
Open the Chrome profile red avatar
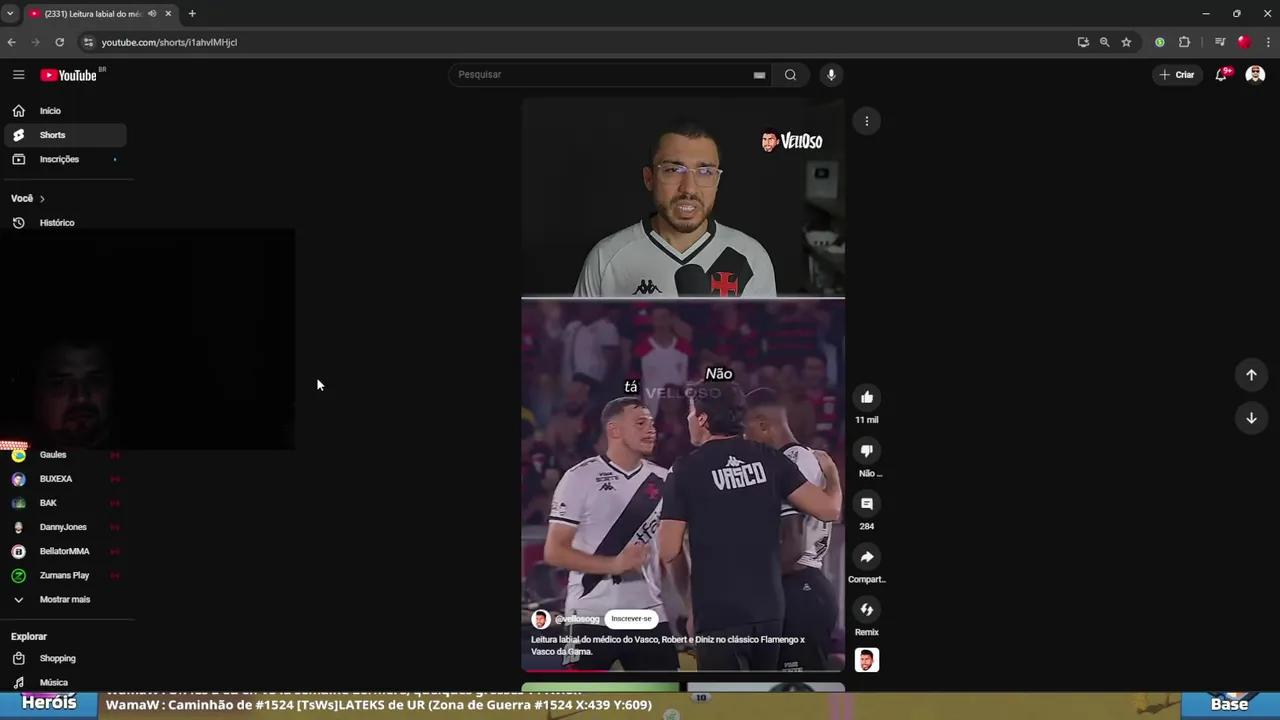(x=1244, y=42)
